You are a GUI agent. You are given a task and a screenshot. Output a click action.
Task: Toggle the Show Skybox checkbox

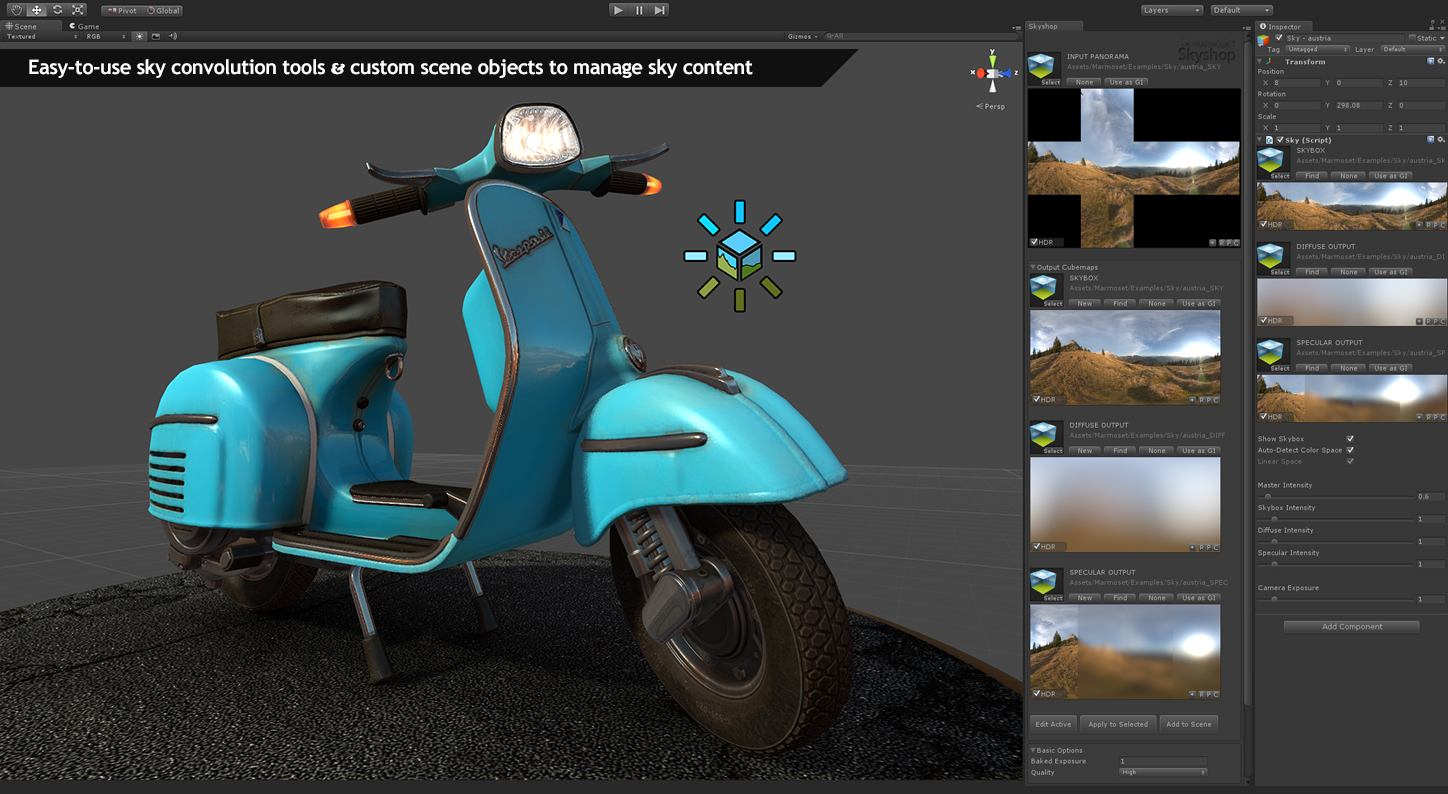pos(1350,439)
